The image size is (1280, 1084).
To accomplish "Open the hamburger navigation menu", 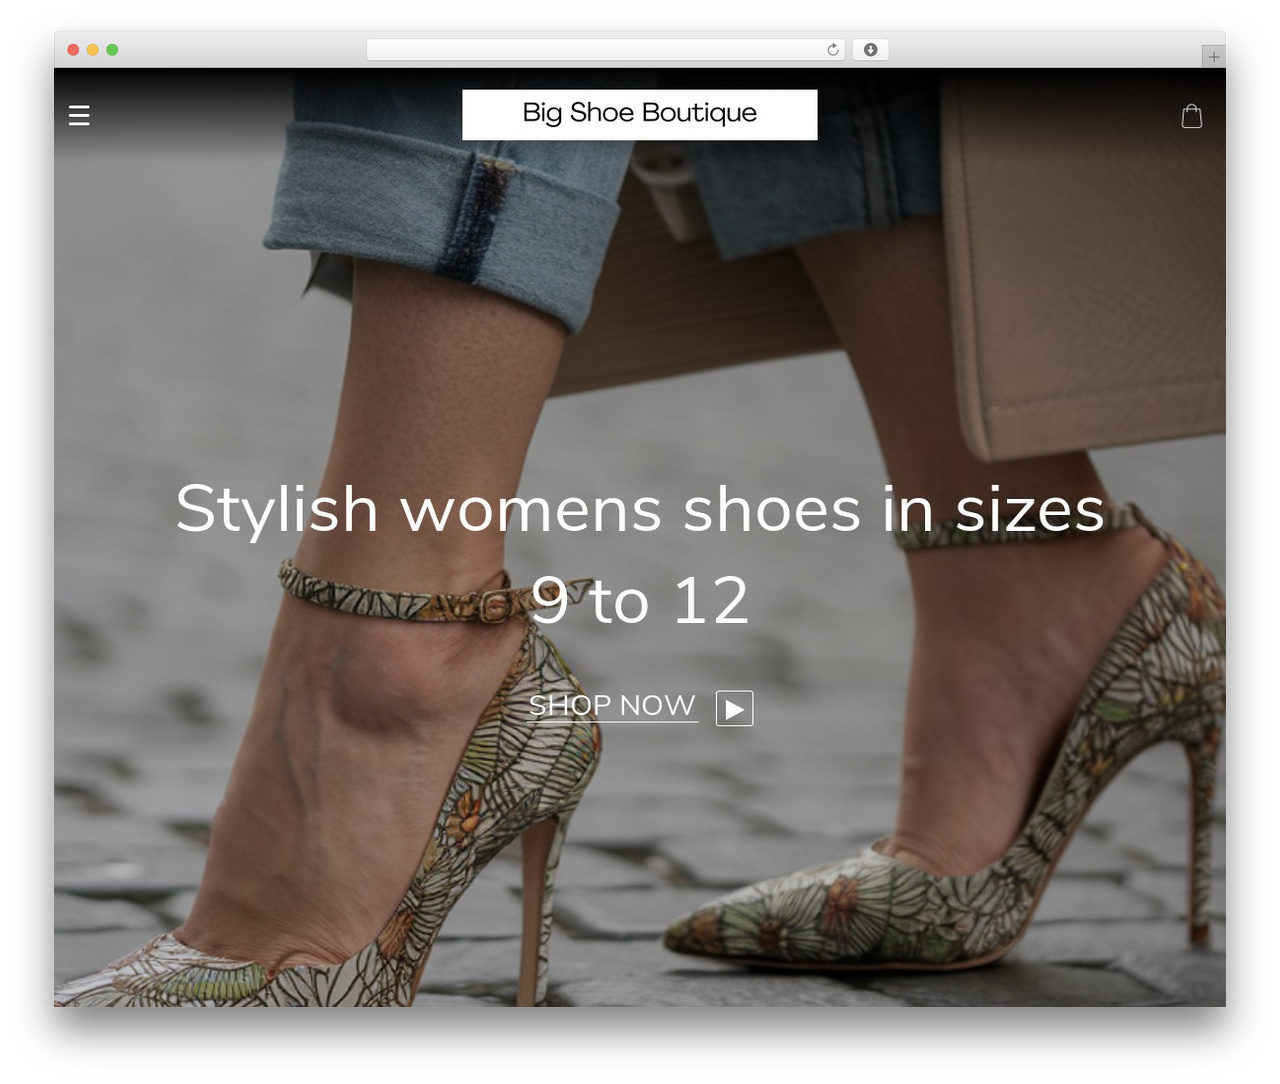I will (79, 115).
